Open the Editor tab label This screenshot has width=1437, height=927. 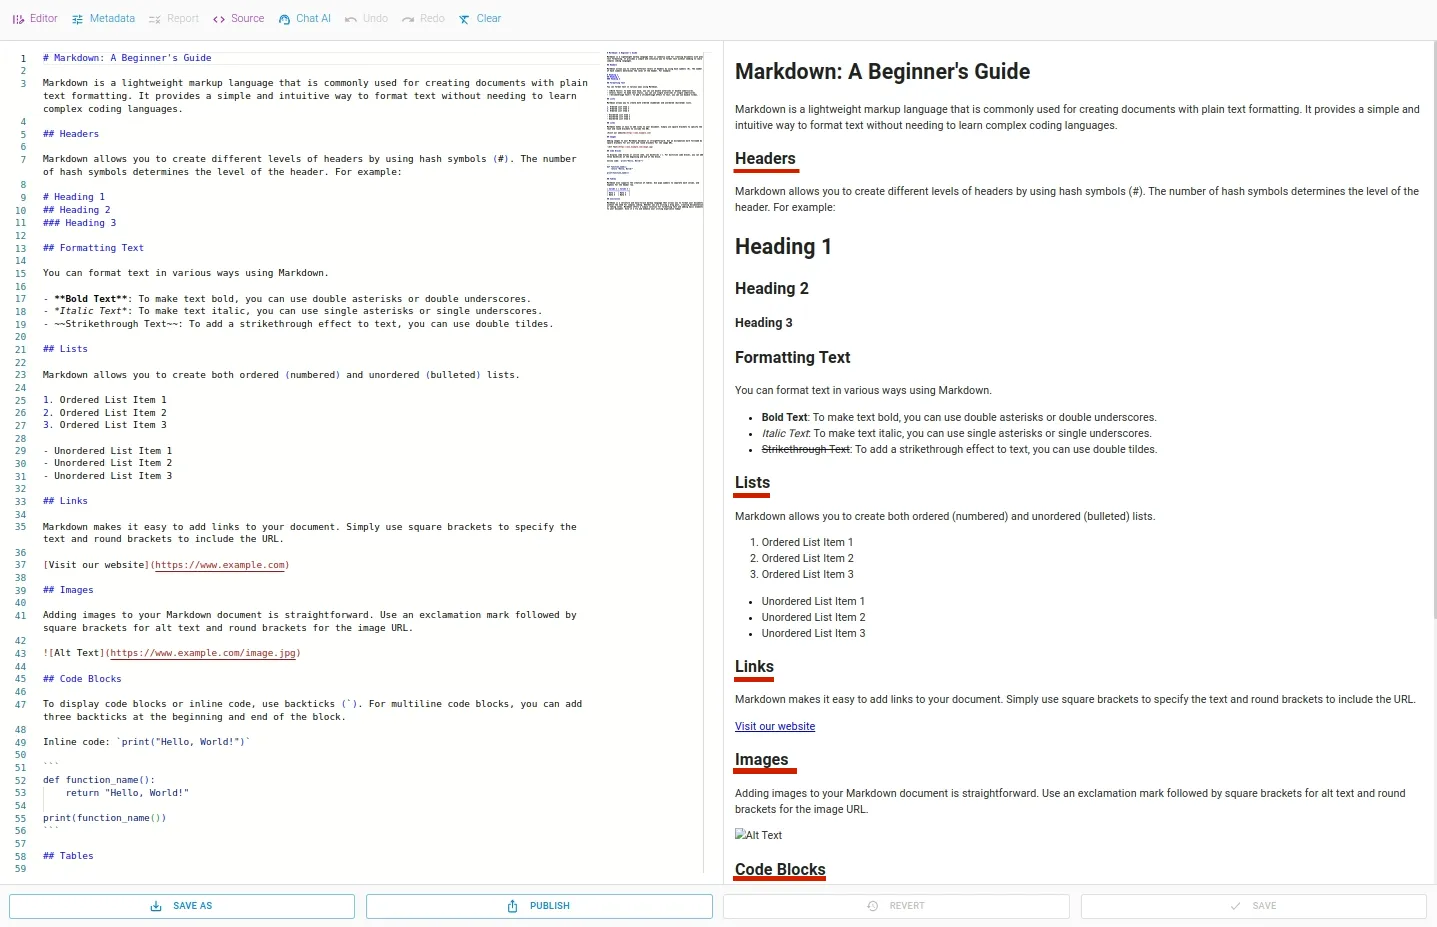[44, 19]
